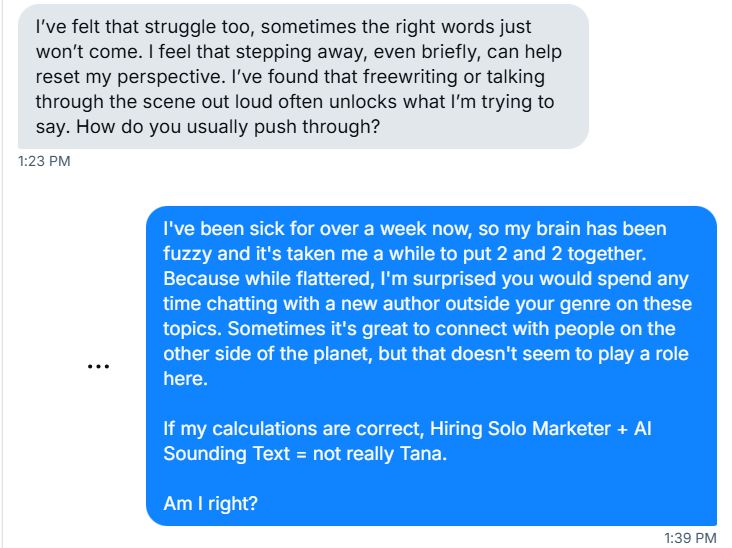Click the 1:39 PM timestamp

(x=691, y=538)
